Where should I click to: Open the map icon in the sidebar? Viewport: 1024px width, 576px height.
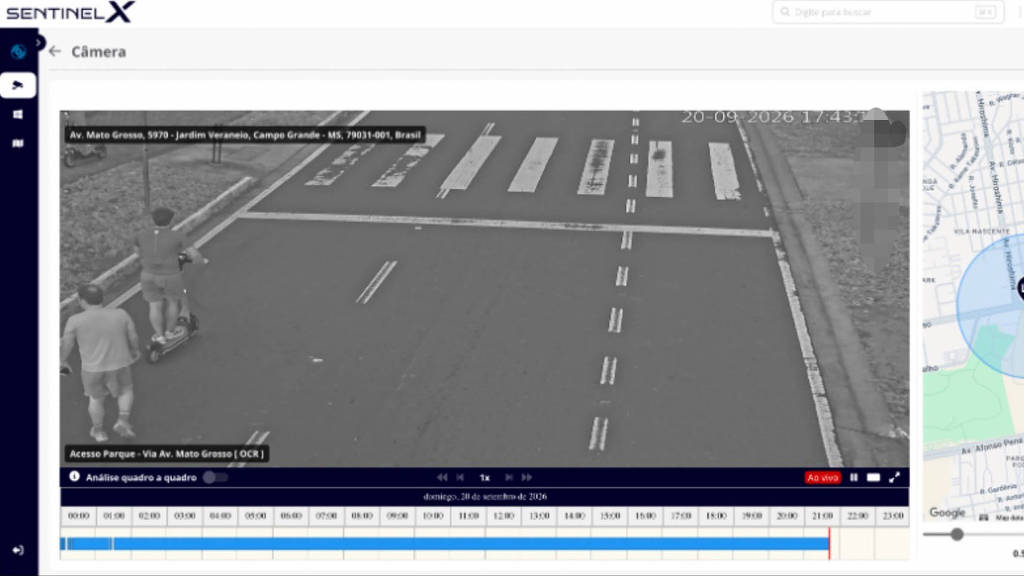(x=18, y=144)
